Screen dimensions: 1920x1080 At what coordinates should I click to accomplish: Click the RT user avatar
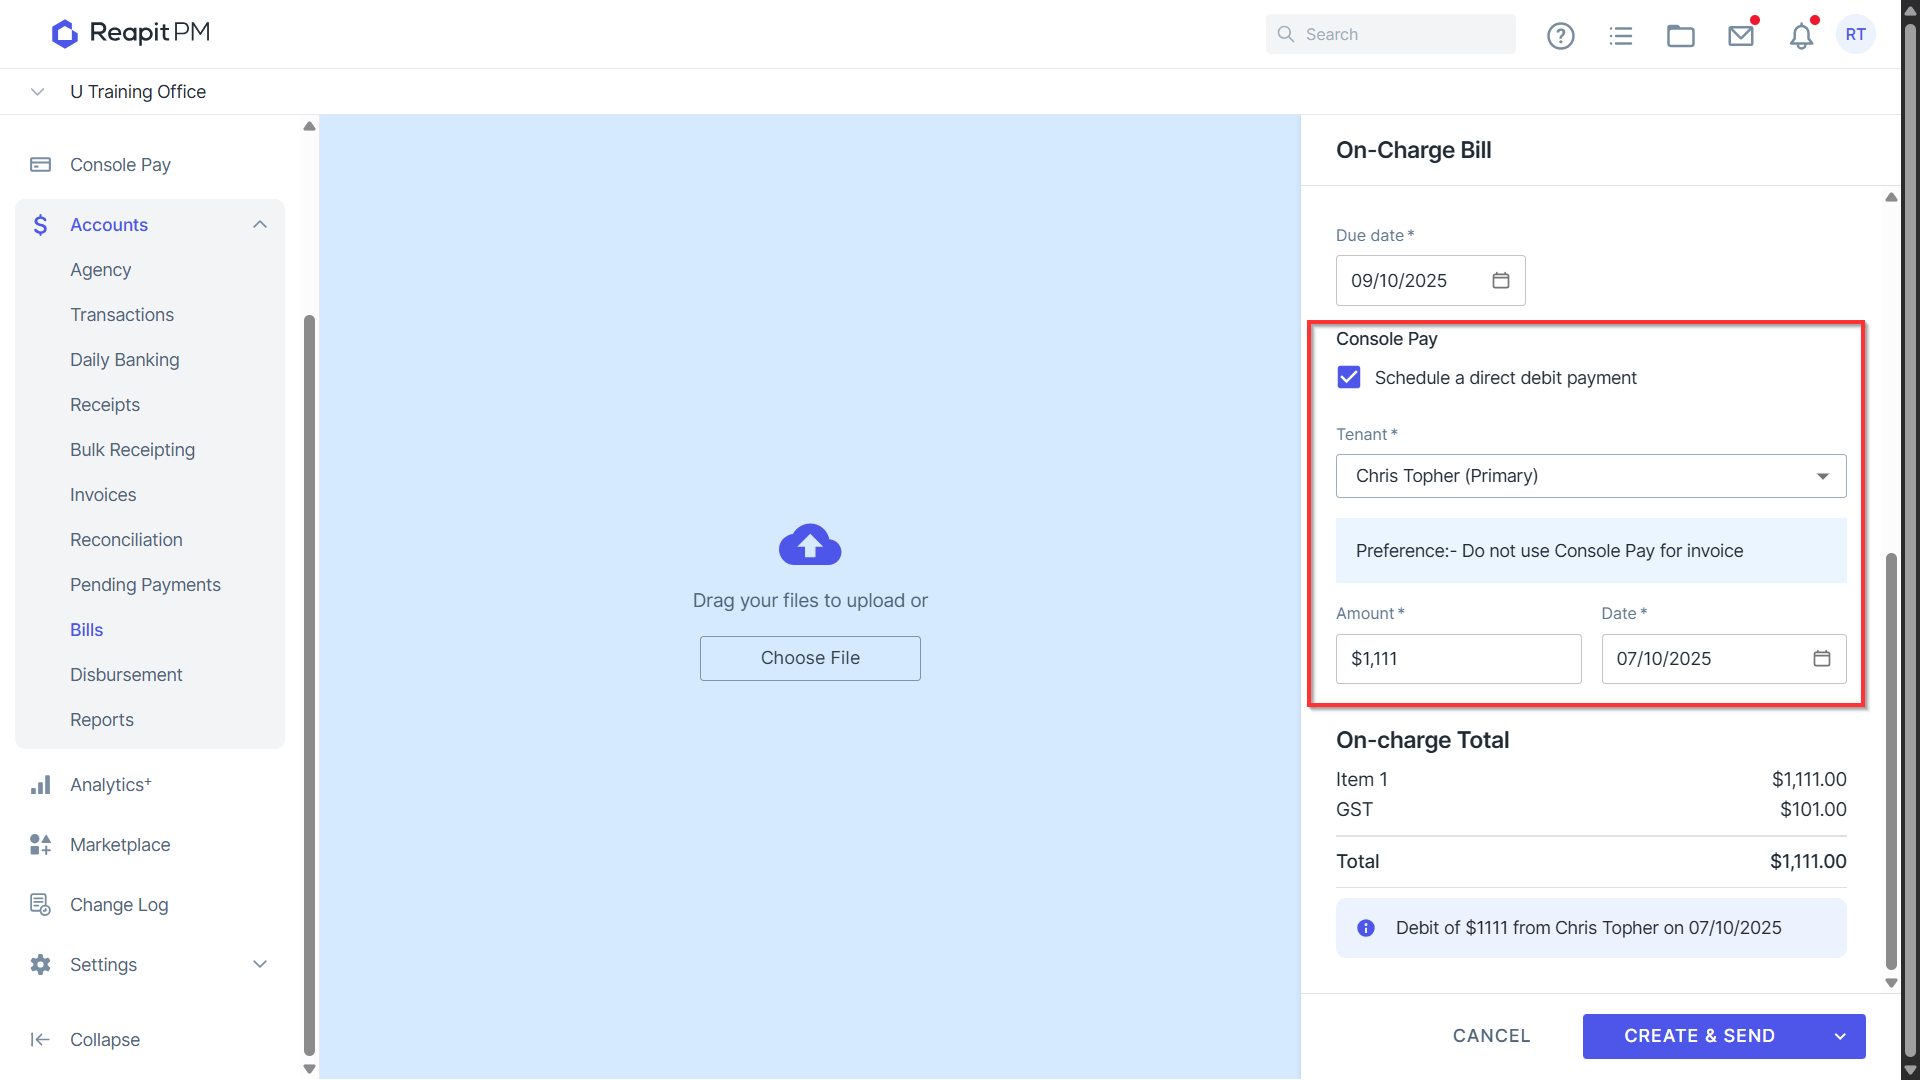(1856, 34)
